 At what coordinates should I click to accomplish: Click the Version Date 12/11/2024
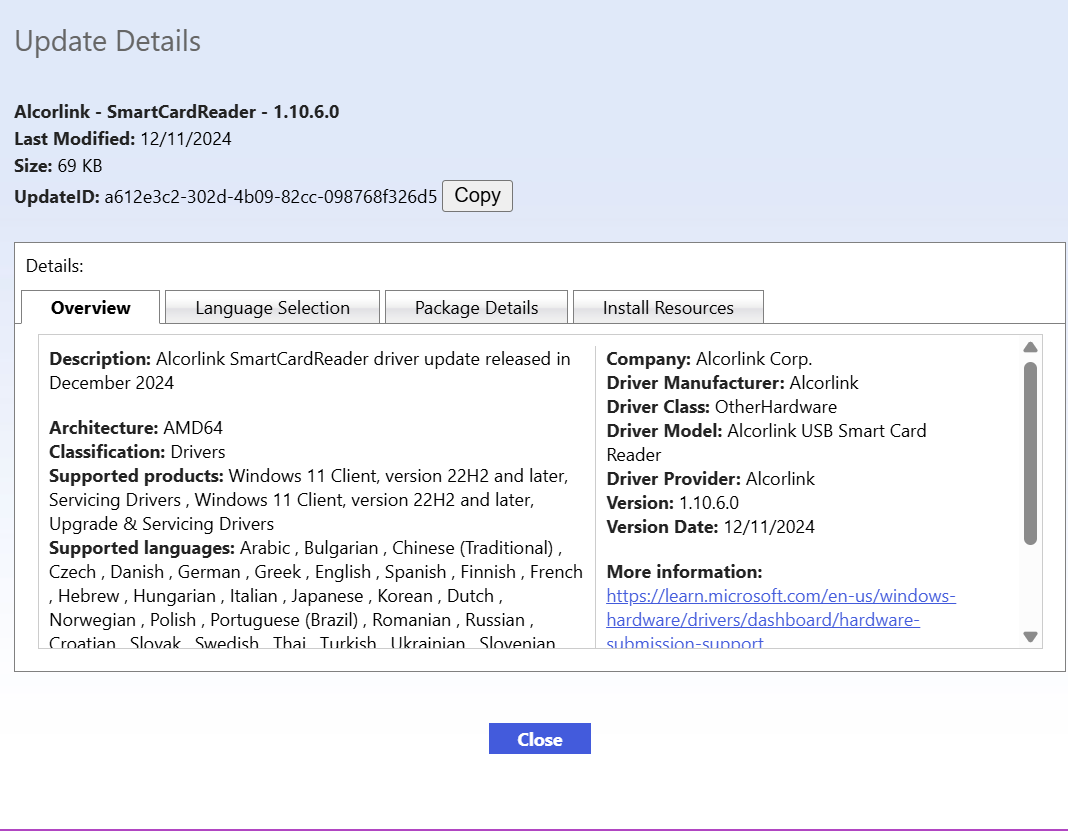coord(769,527)
